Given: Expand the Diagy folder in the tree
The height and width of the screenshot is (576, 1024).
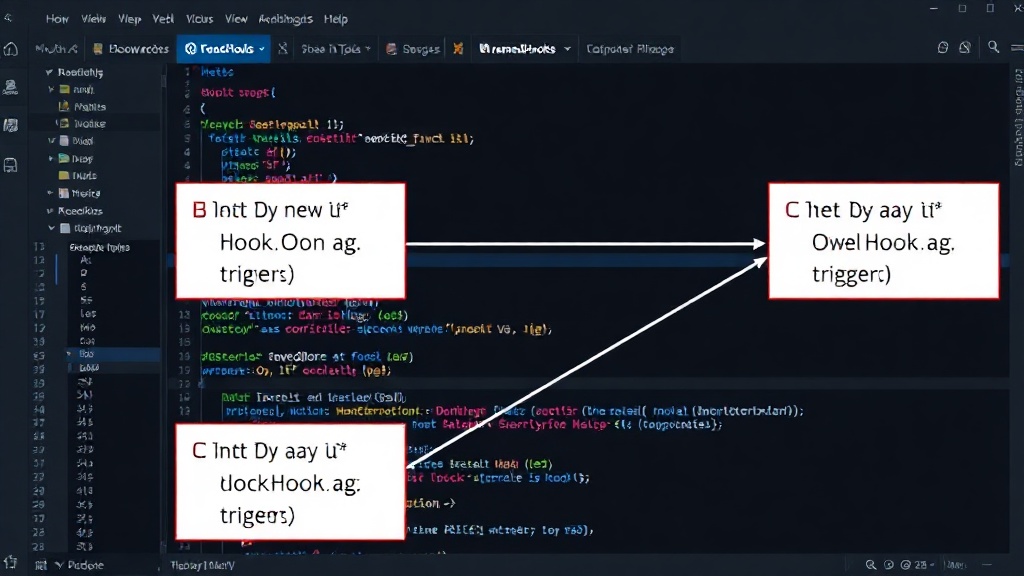Looking at the screenshot, I should coord(51,158).
